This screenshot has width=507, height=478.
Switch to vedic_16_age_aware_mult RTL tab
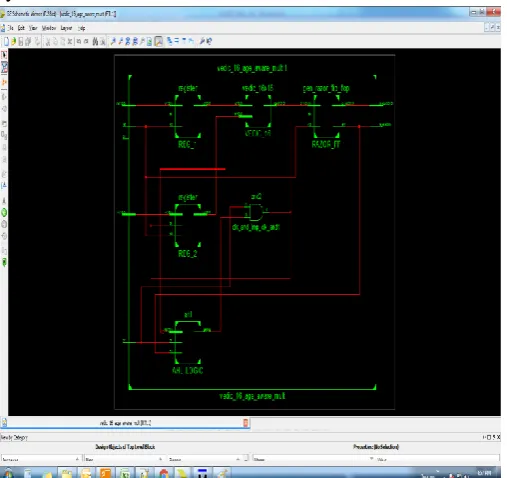[x=125, y=423]
